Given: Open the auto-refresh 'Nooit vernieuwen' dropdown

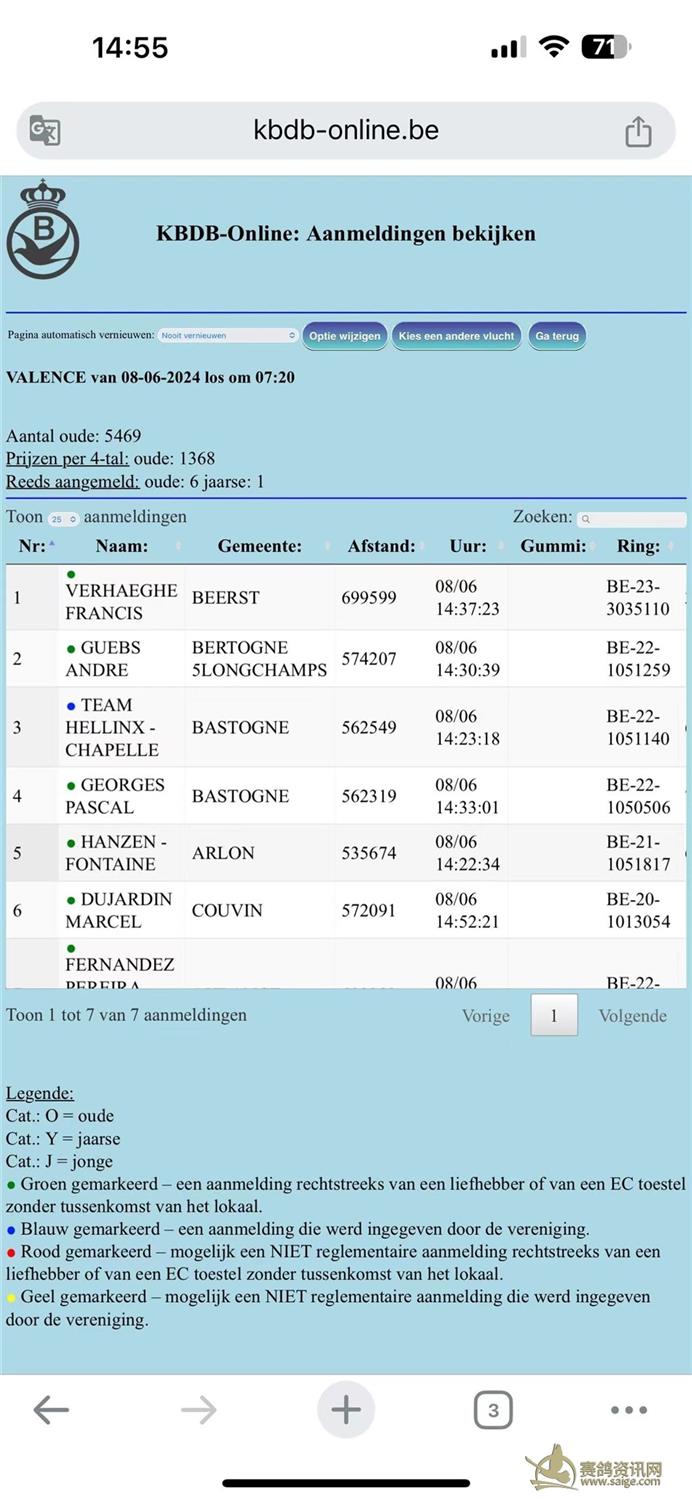Looking at the screenshot, I should [228, 336].
